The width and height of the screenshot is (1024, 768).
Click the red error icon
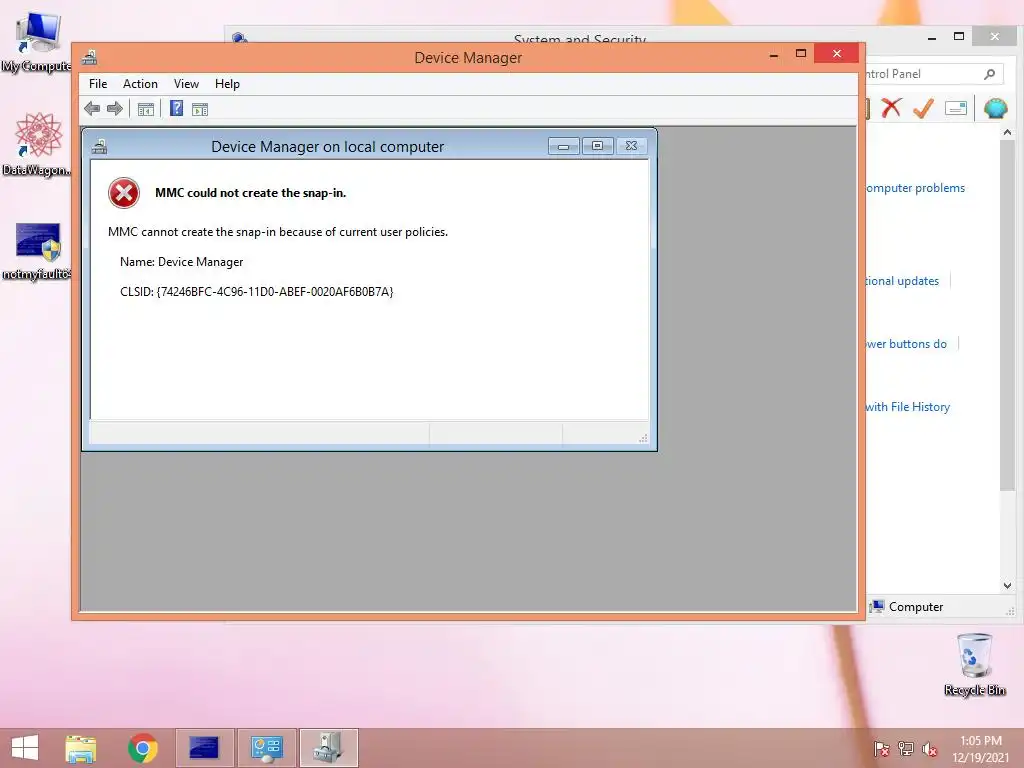[124, 193]
